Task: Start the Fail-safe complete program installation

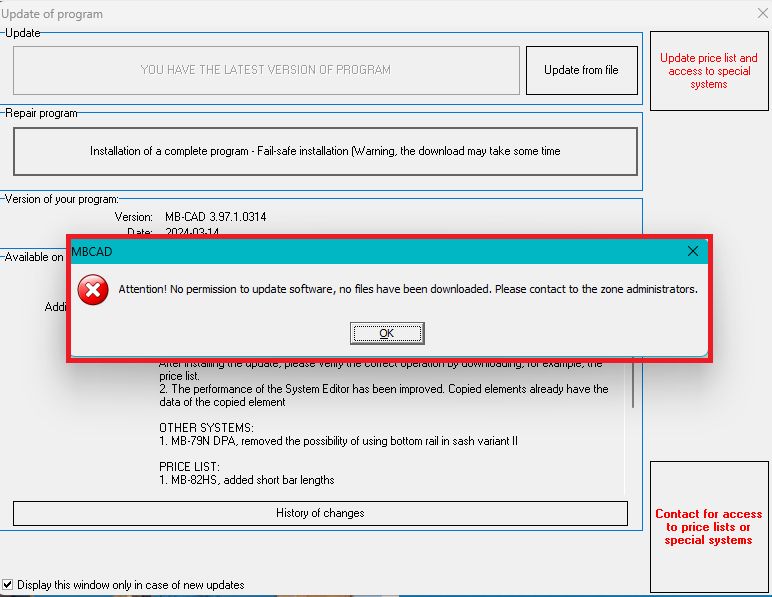Action: tap(325, 152)
